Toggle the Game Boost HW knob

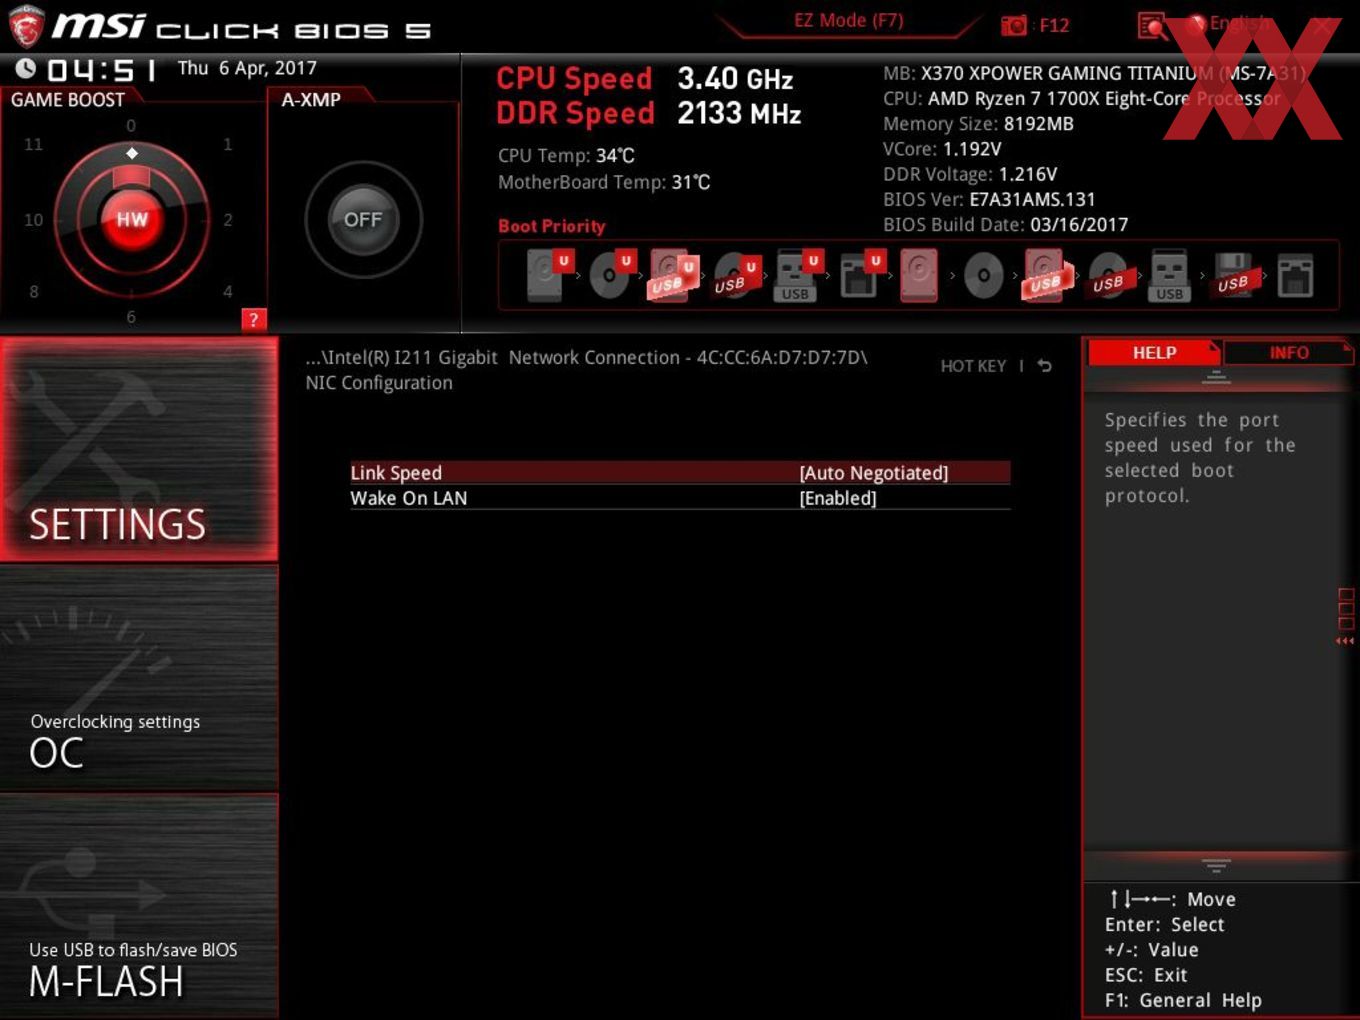tap(132, 219)
